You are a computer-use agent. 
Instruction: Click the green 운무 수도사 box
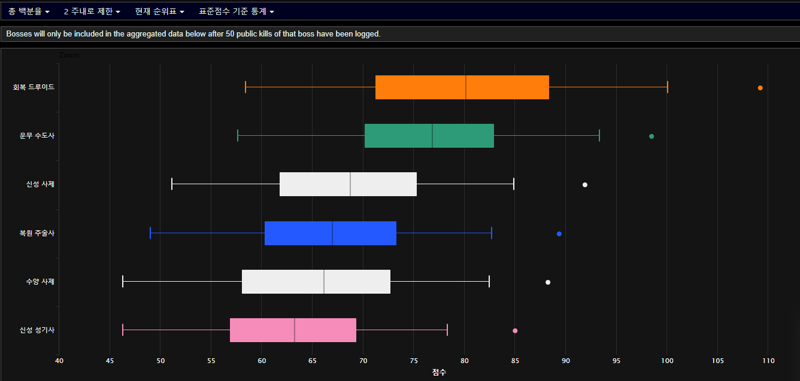pyautogui.click(x=430, y=136)
